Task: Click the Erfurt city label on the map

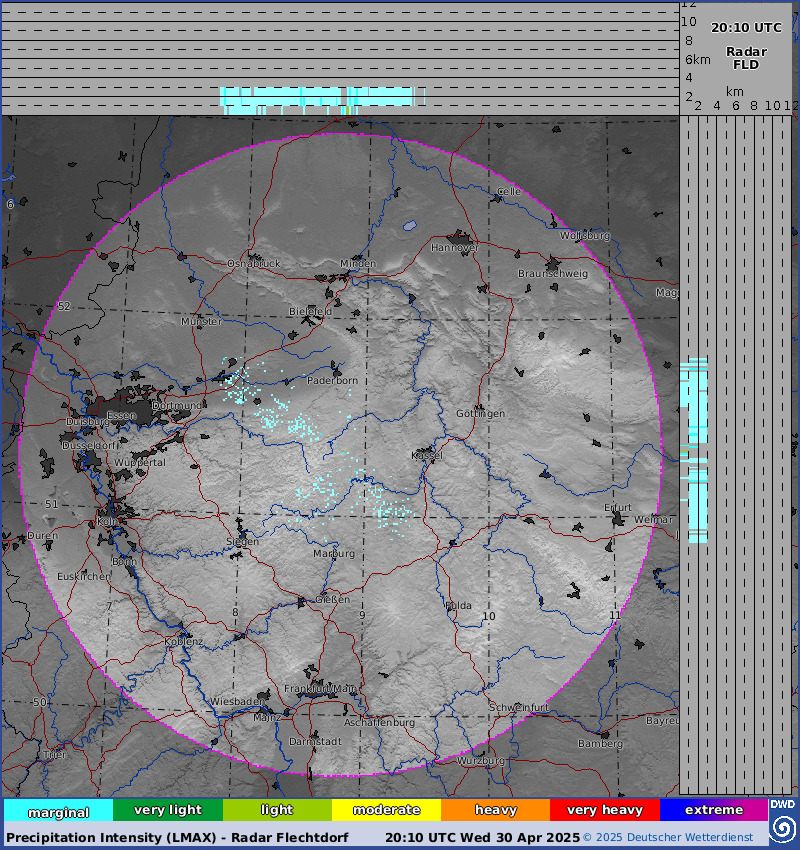Action: pyautogui.click(x=618, y=507)
